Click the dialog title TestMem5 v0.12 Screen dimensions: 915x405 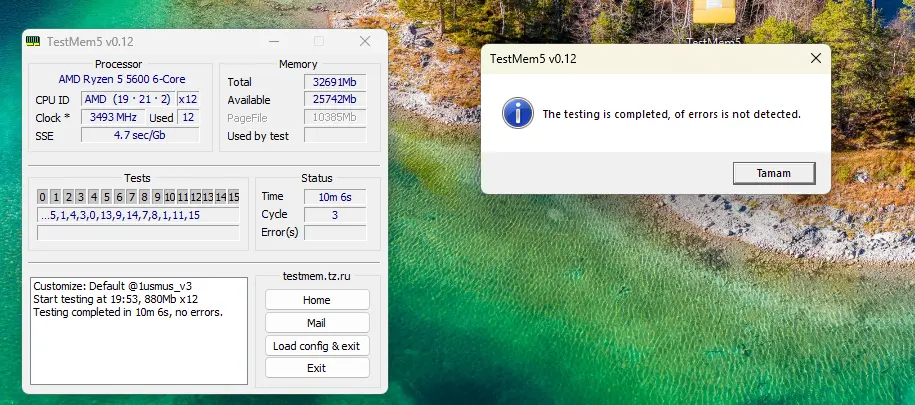[533, 58]
